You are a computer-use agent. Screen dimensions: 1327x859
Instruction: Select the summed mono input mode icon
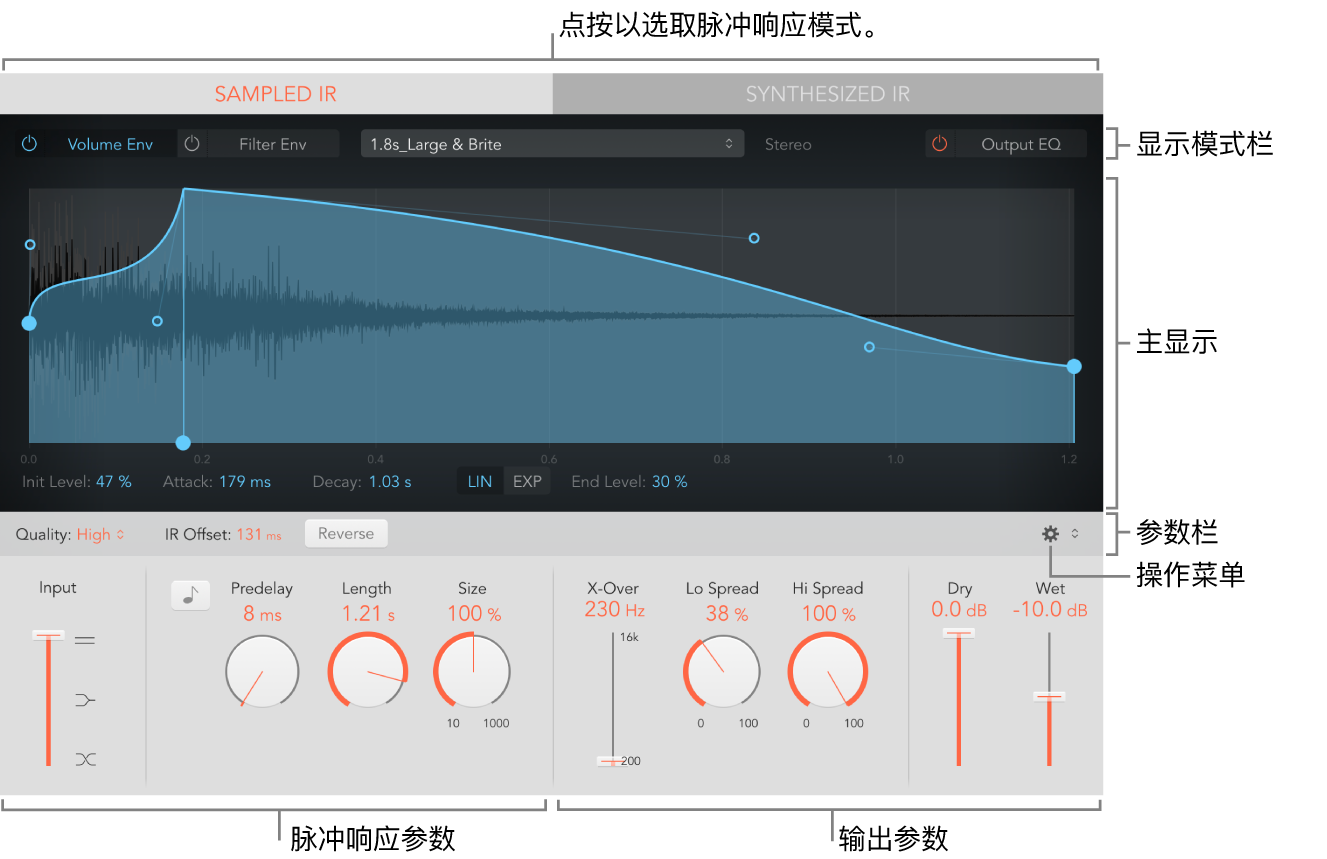coord(85,699)
